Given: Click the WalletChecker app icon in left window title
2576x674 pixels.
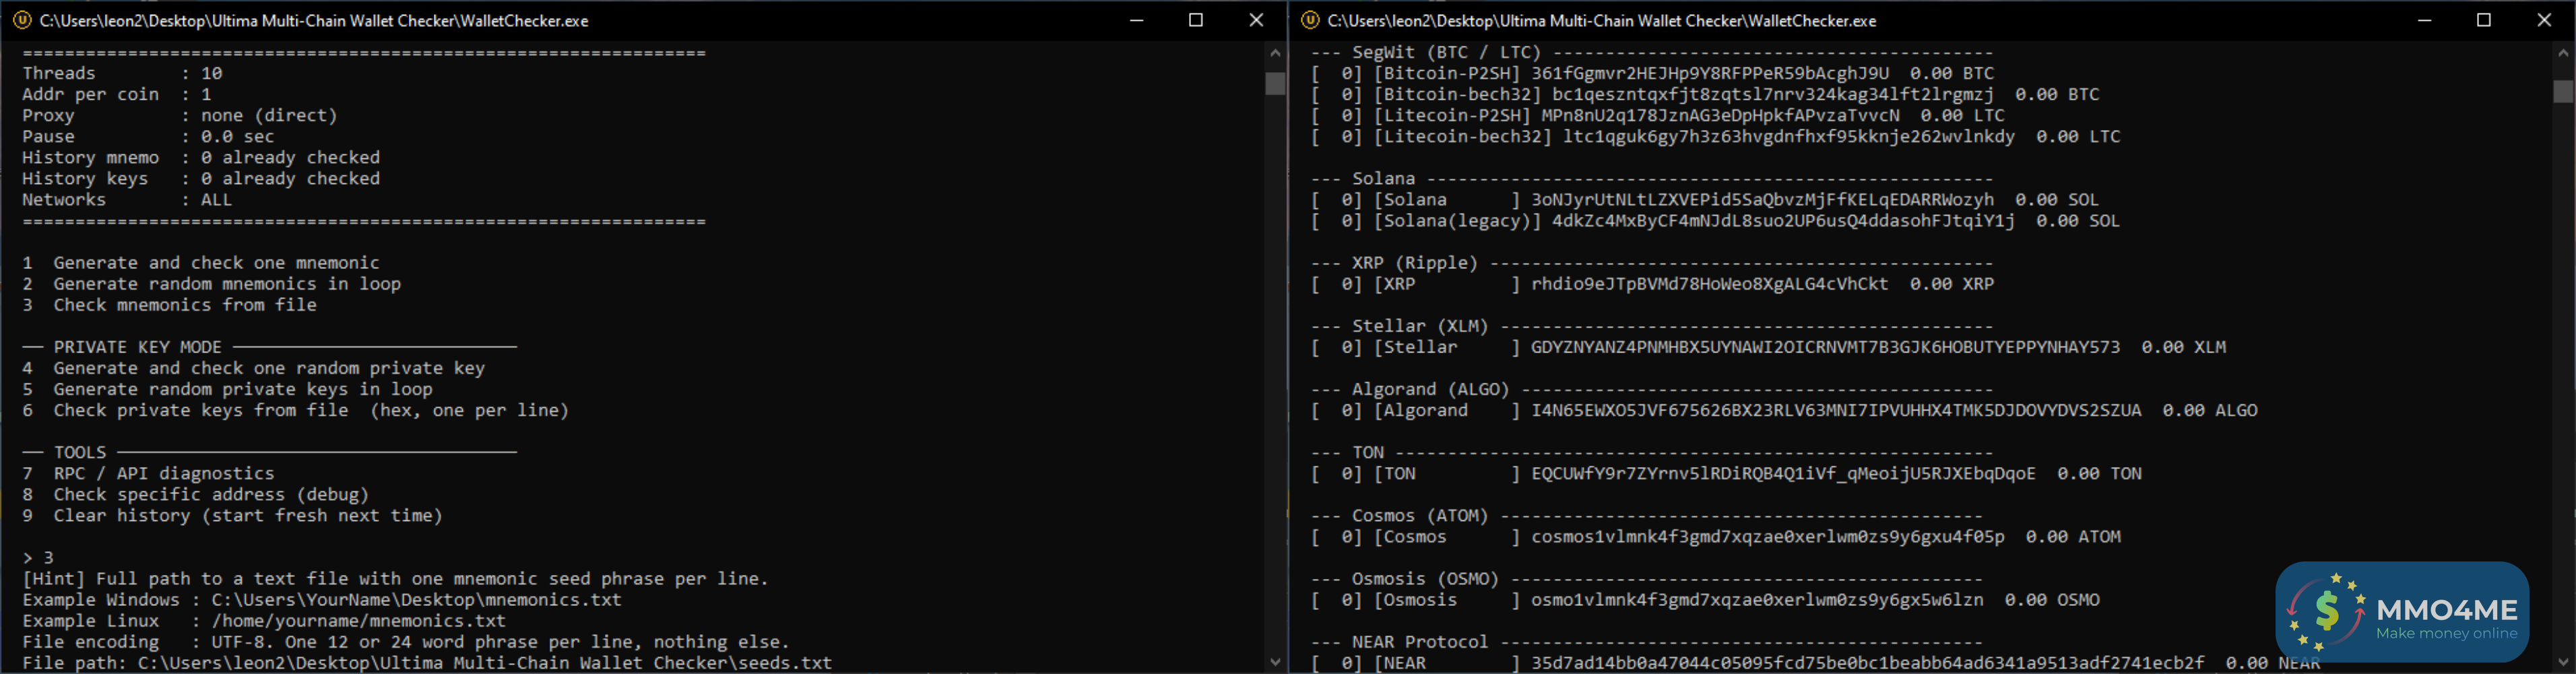Looking at the screenshot, I should [22, 20].
